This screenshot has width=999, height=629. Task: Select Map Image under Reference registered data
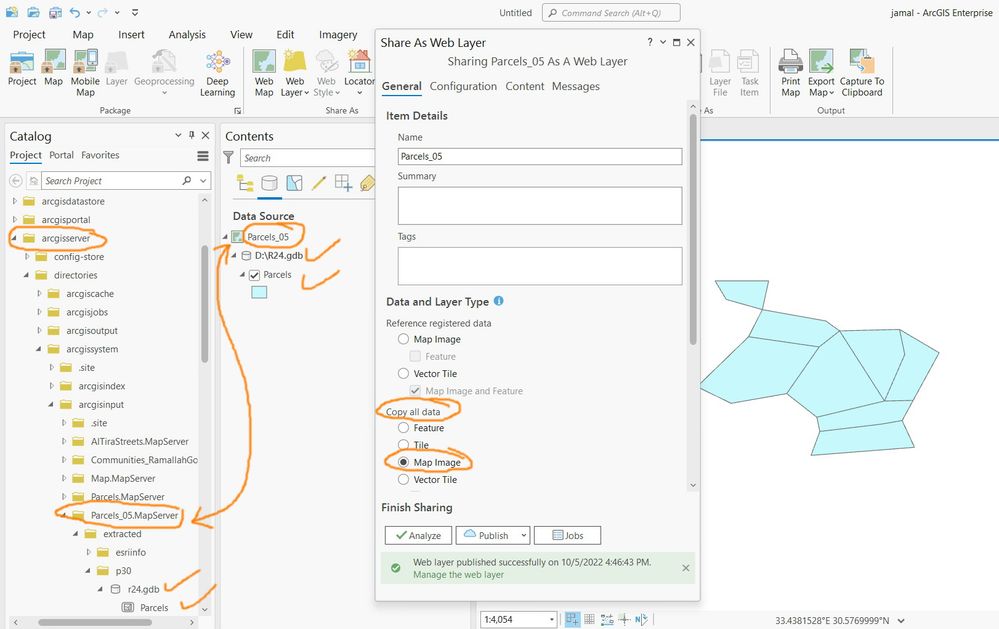click(x=403, y=339)
